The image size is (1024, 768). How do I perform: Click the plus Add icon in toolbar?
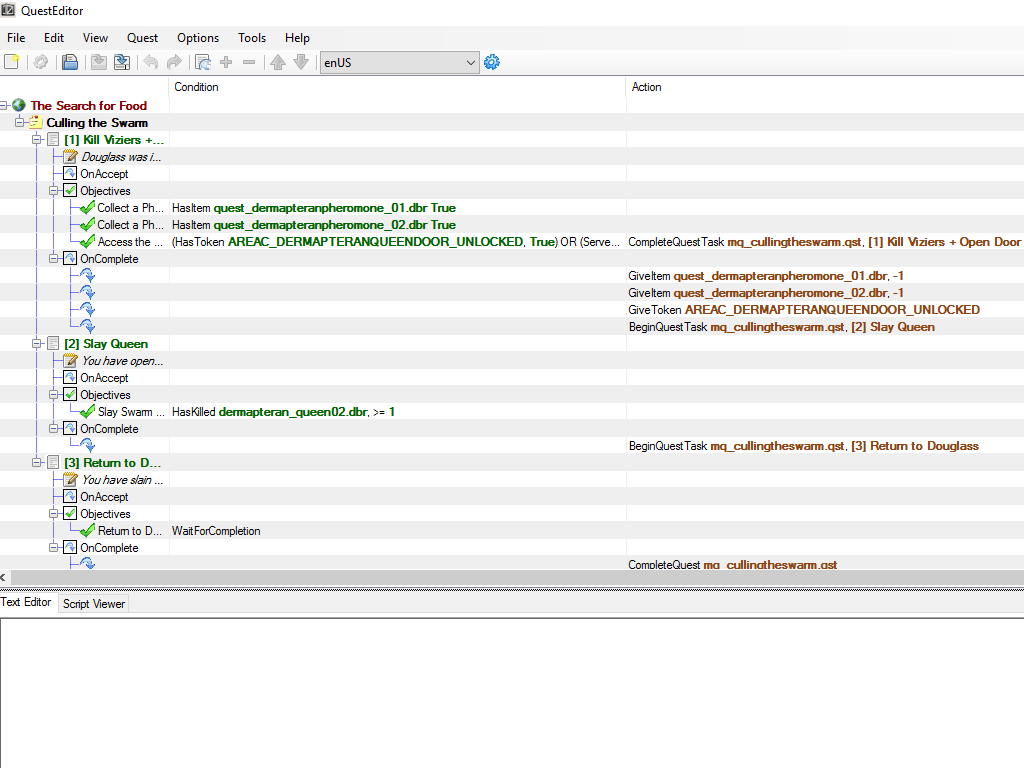226,62
